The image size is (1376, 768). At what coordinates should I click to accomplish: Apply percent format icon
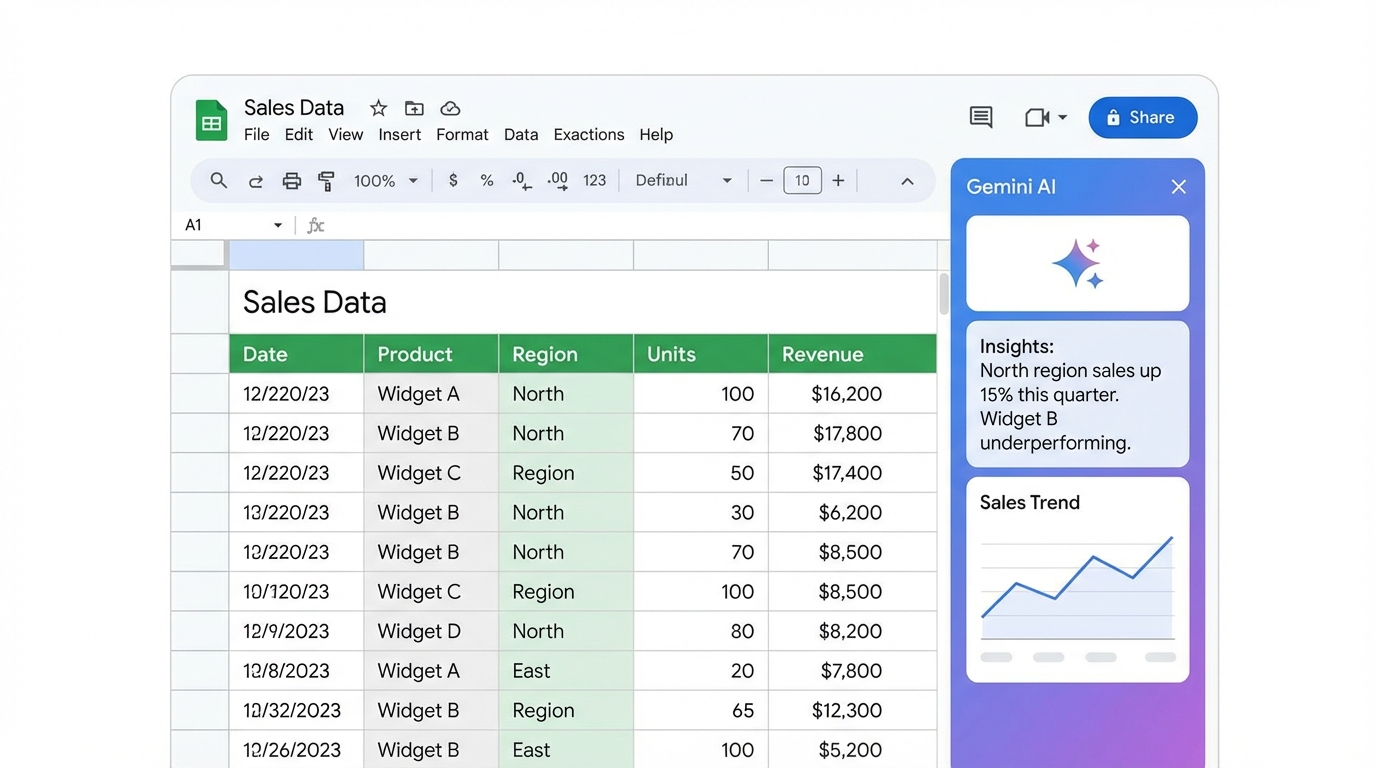[x=487, y=181]
